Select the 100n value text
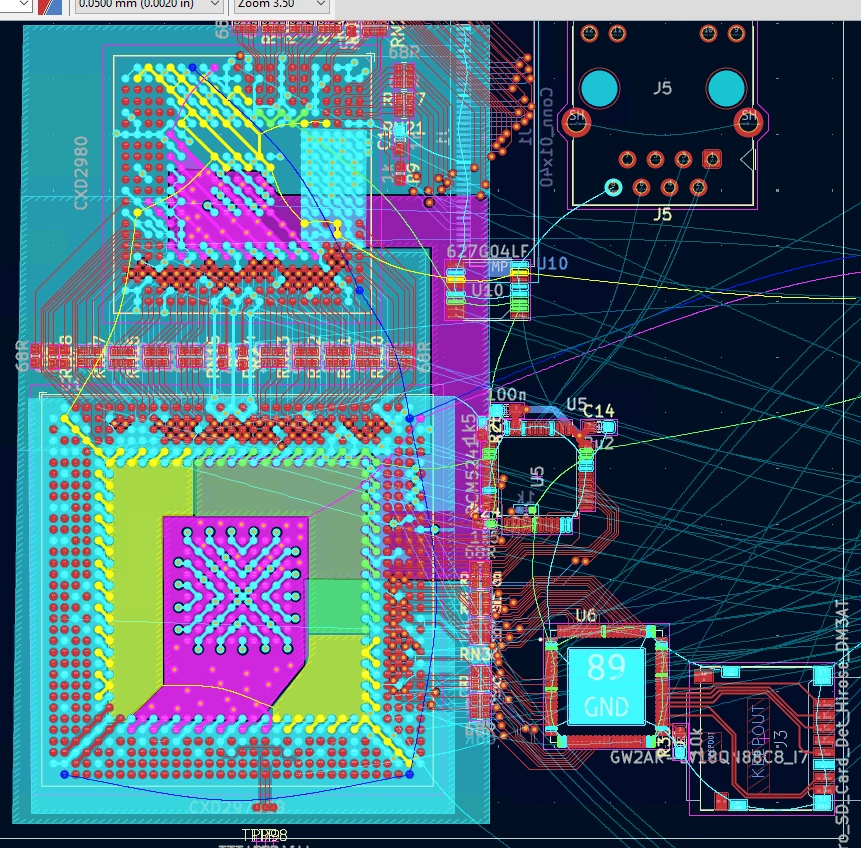This screenshot has width=861, height=848. click(507, 394)
